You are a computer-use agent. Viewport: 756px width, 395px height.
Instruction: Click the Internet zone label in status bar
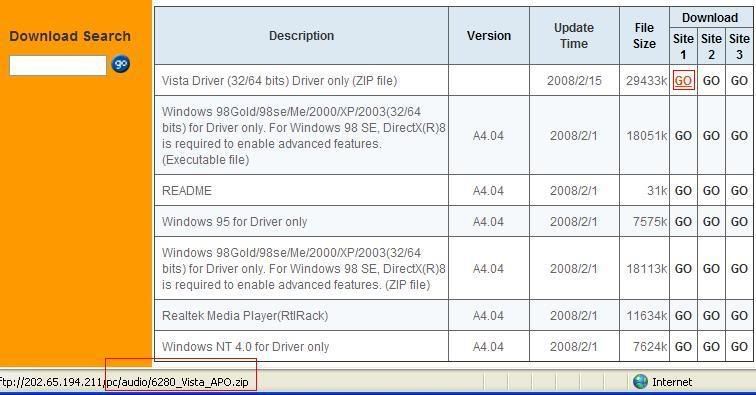[x=672, y=382]
